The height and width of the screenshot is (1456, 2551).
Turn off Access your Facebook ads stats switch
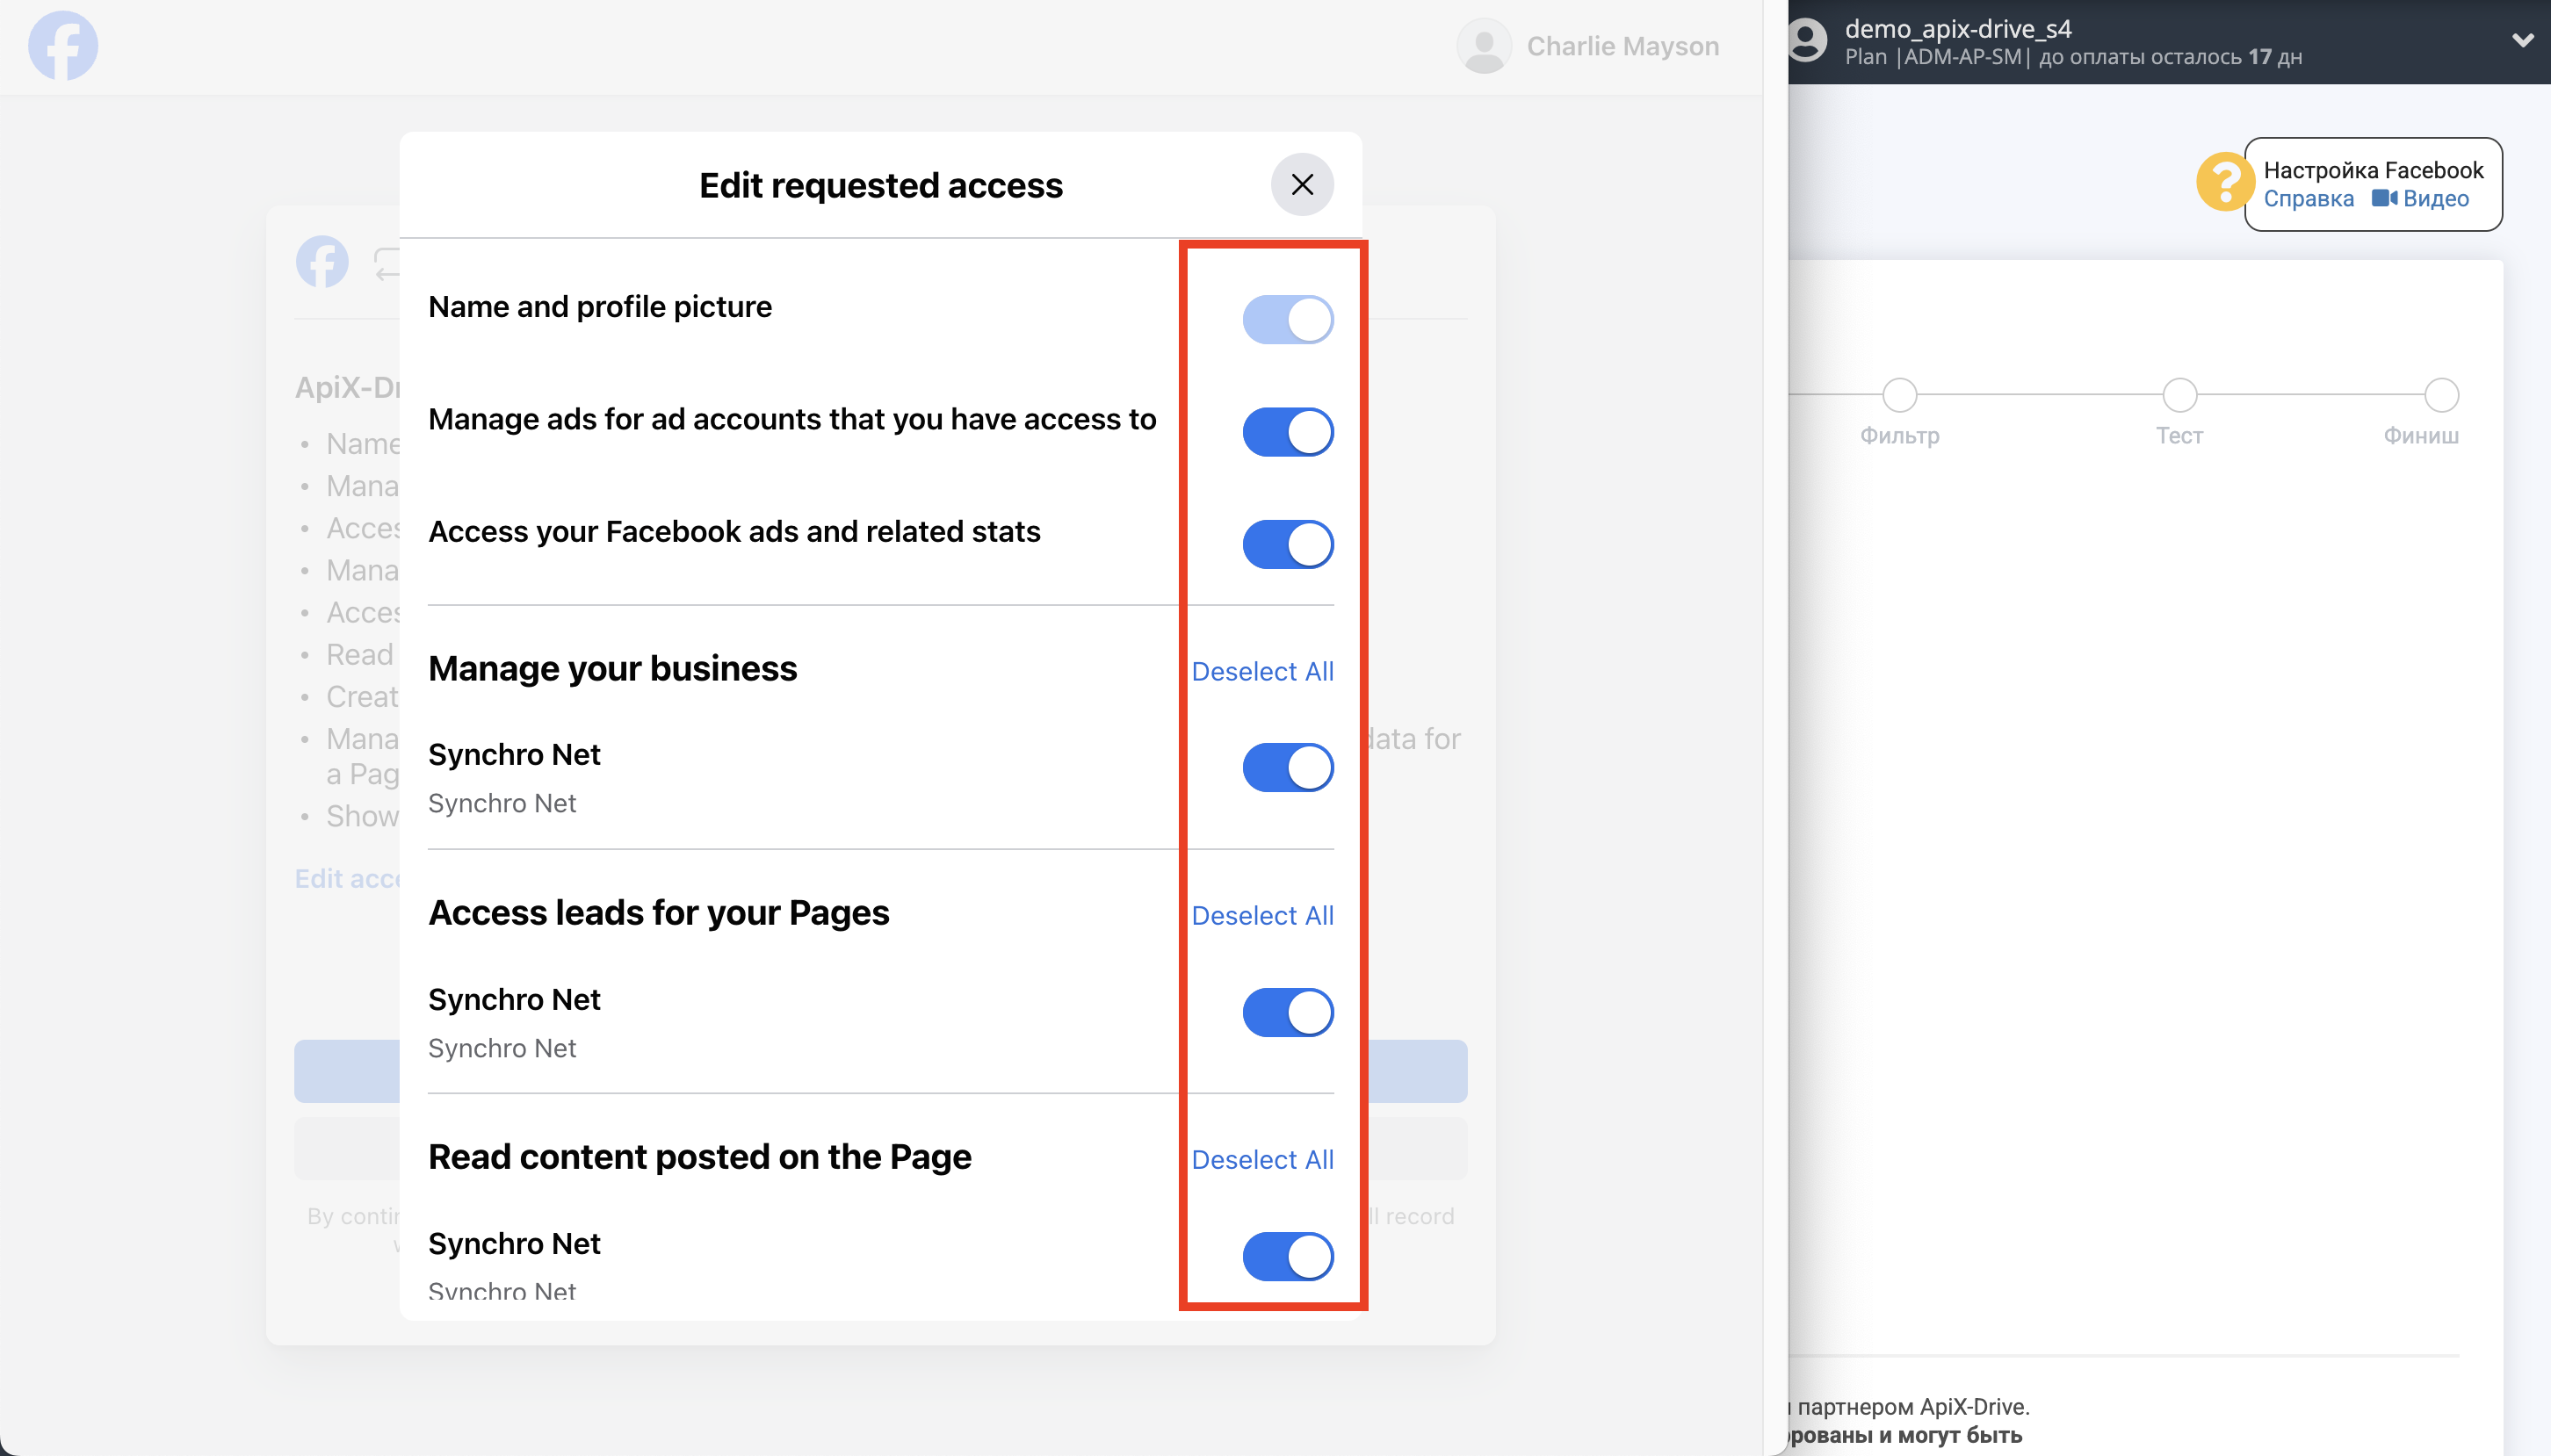pos(1288,545)
